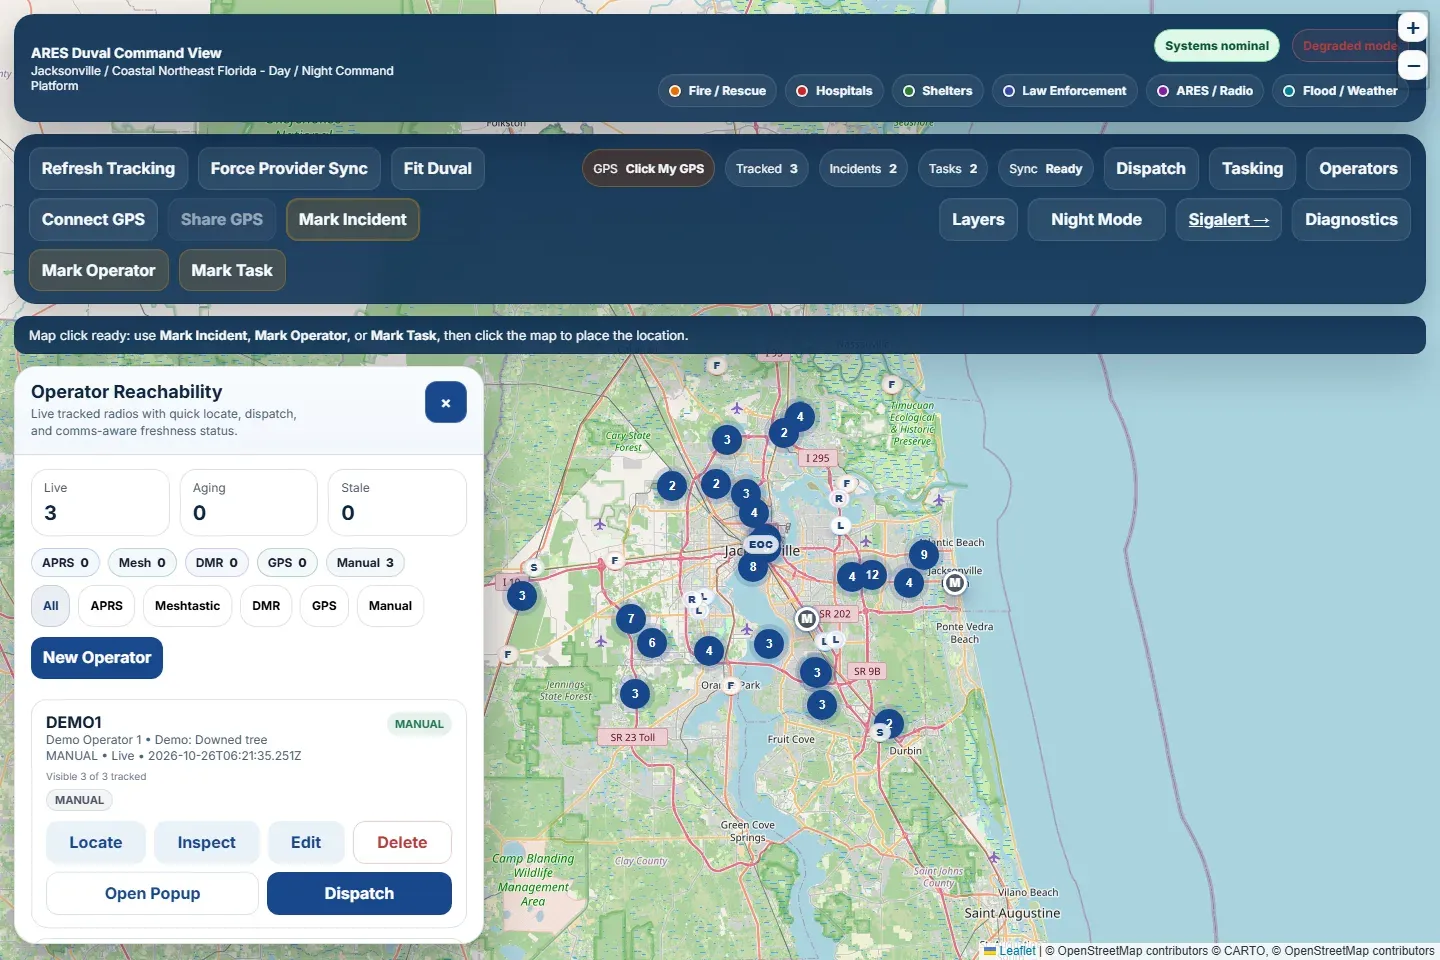Select the M marker near SR 202

(x=806, y=619)
